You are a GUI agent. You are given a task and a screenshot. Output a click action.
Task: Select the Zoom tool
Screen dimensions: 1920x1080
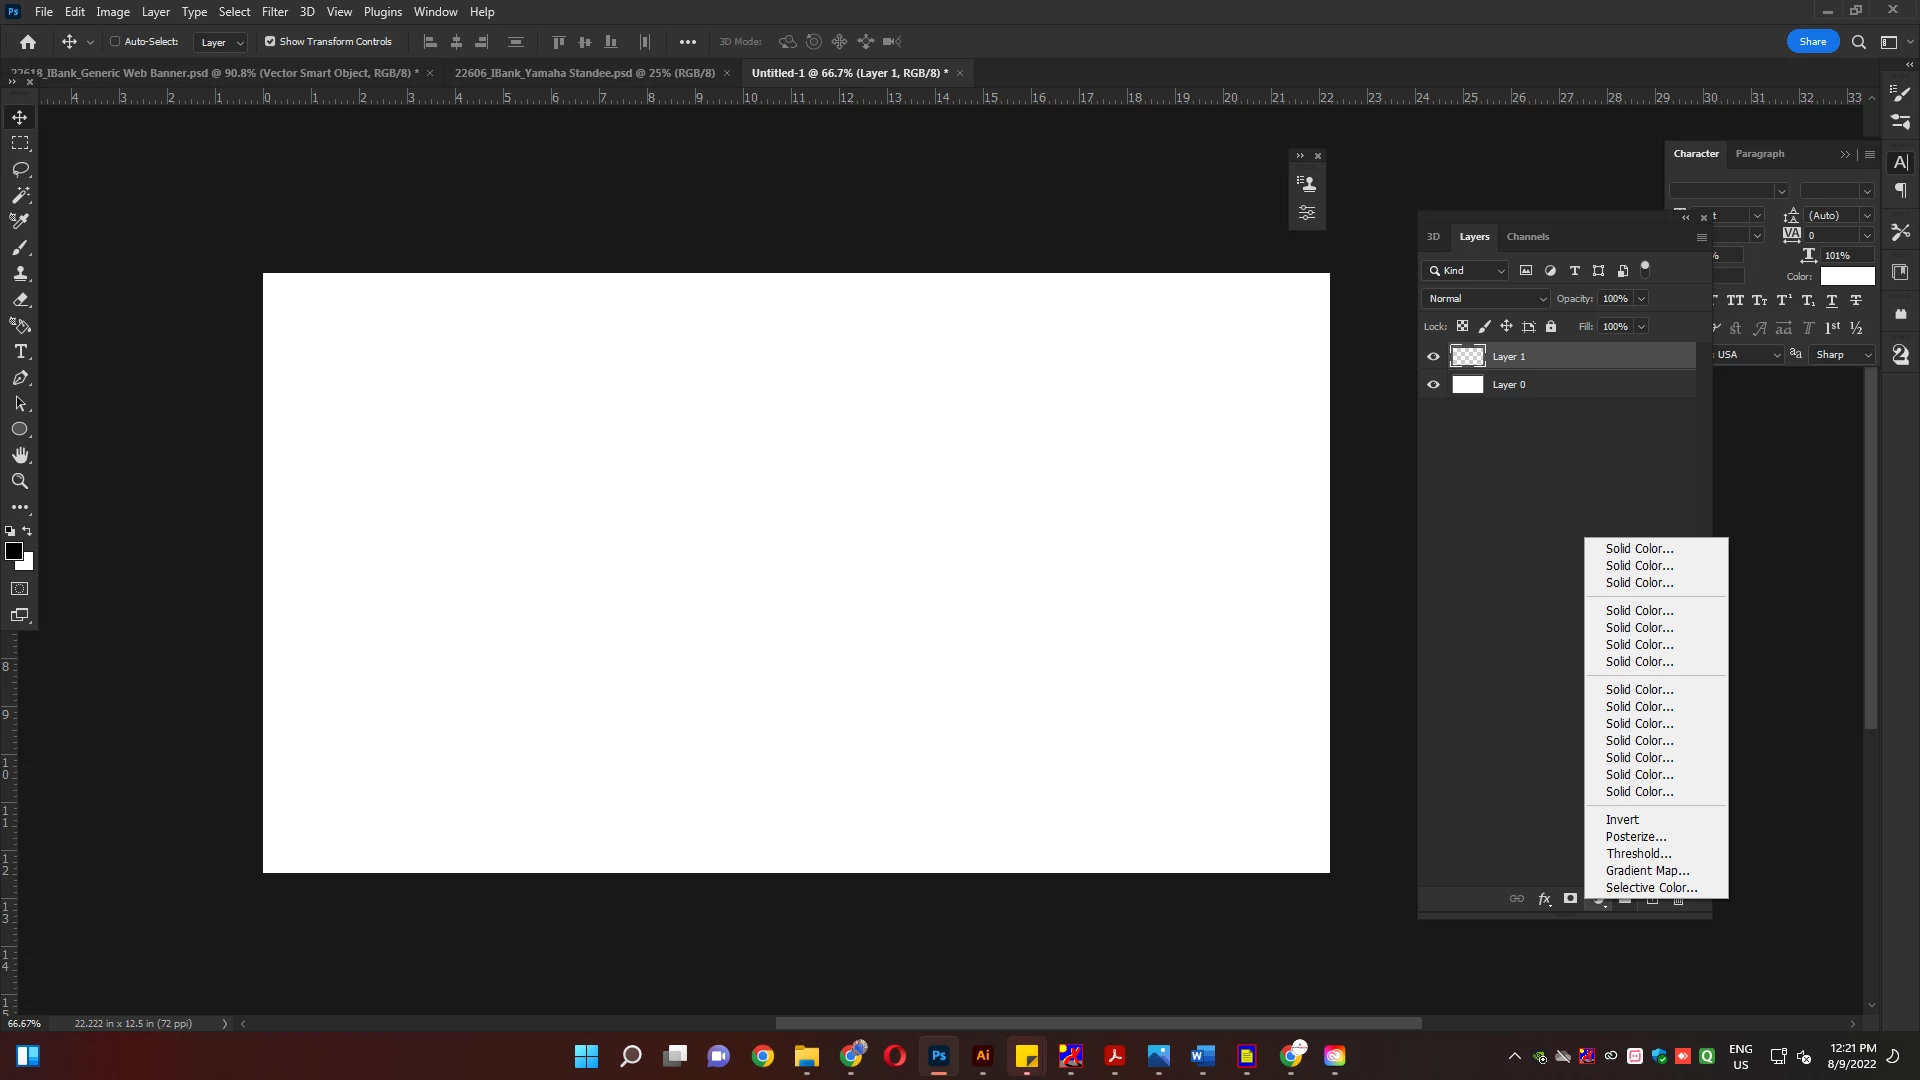(20, 481)
